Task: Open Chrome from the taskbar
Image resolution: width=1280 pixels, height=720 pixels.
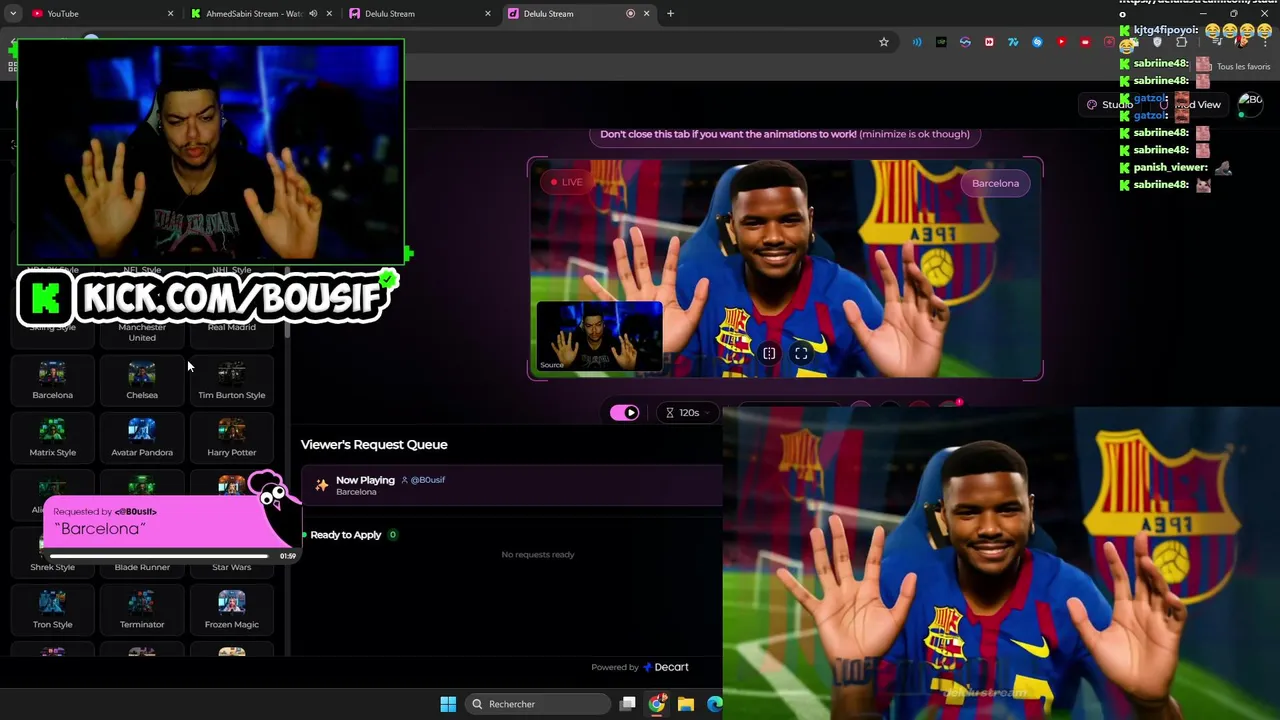Action: point(656,704)
